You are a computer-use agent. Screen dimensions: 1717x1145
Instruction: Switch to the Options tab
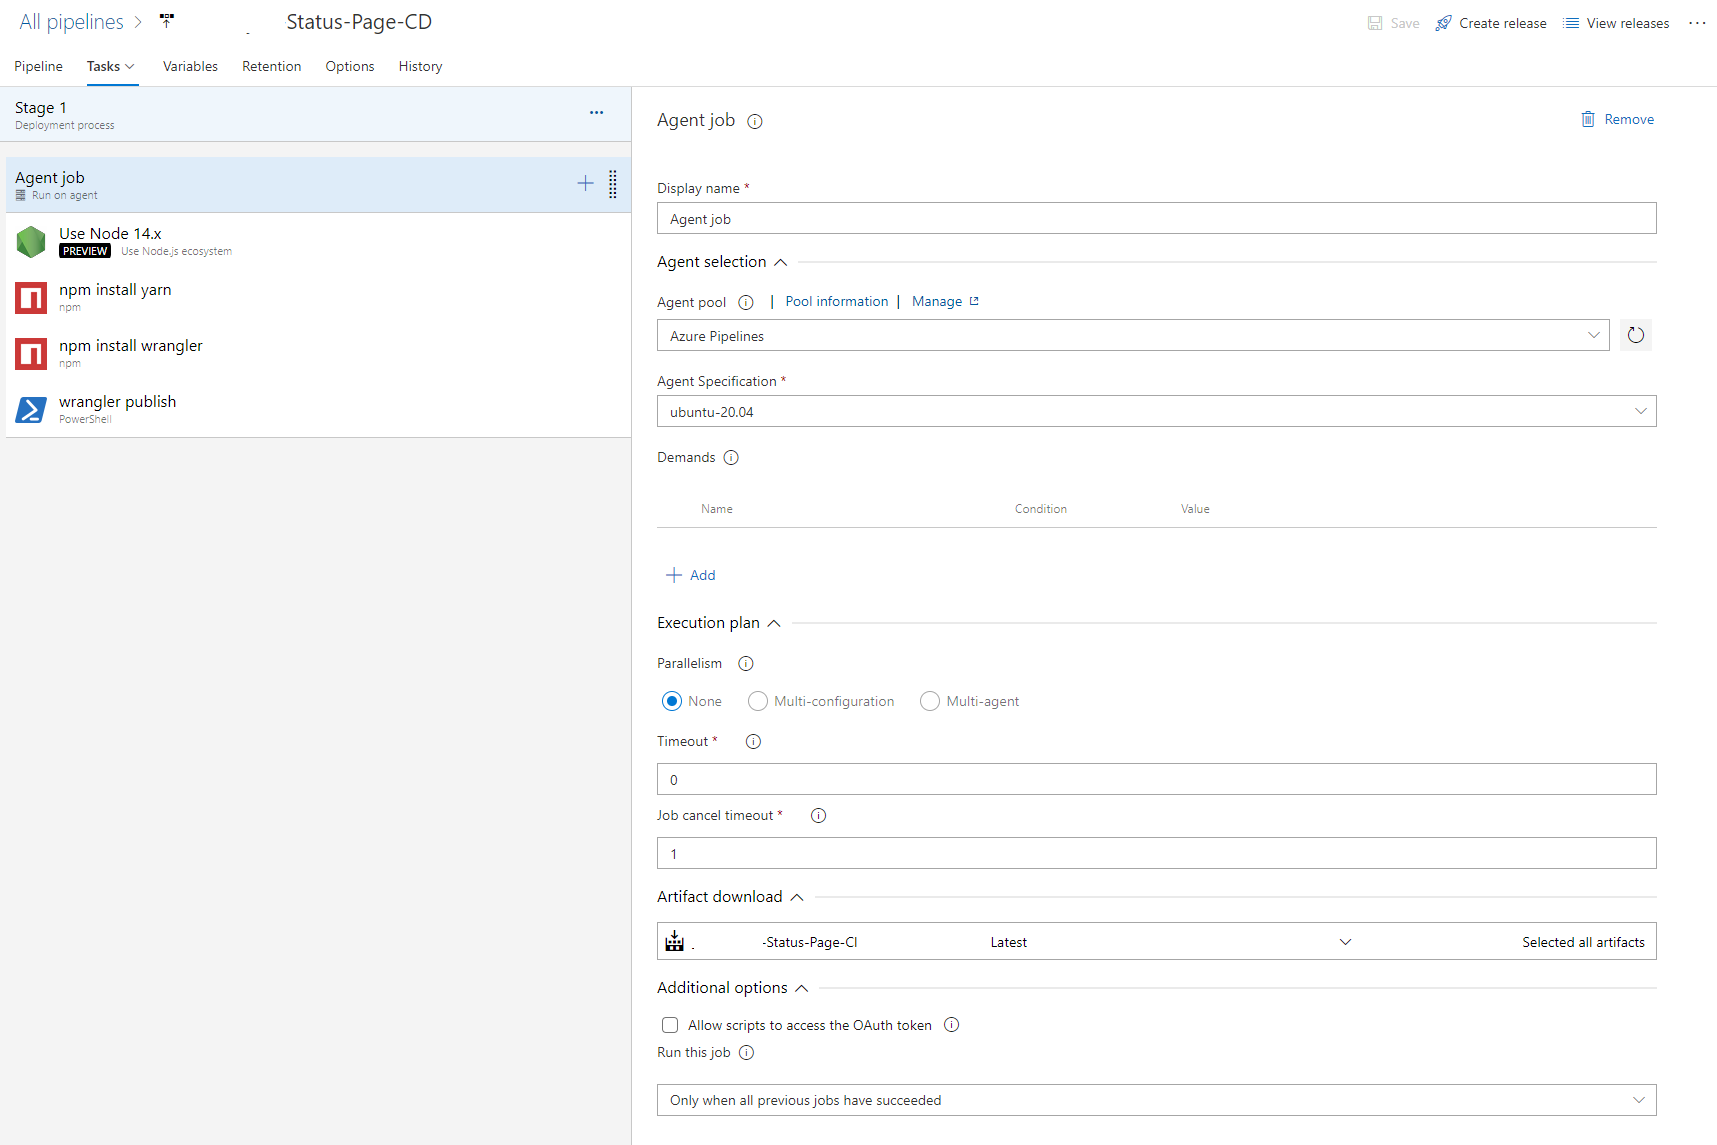pyautogui.click(x=350, y=66)
